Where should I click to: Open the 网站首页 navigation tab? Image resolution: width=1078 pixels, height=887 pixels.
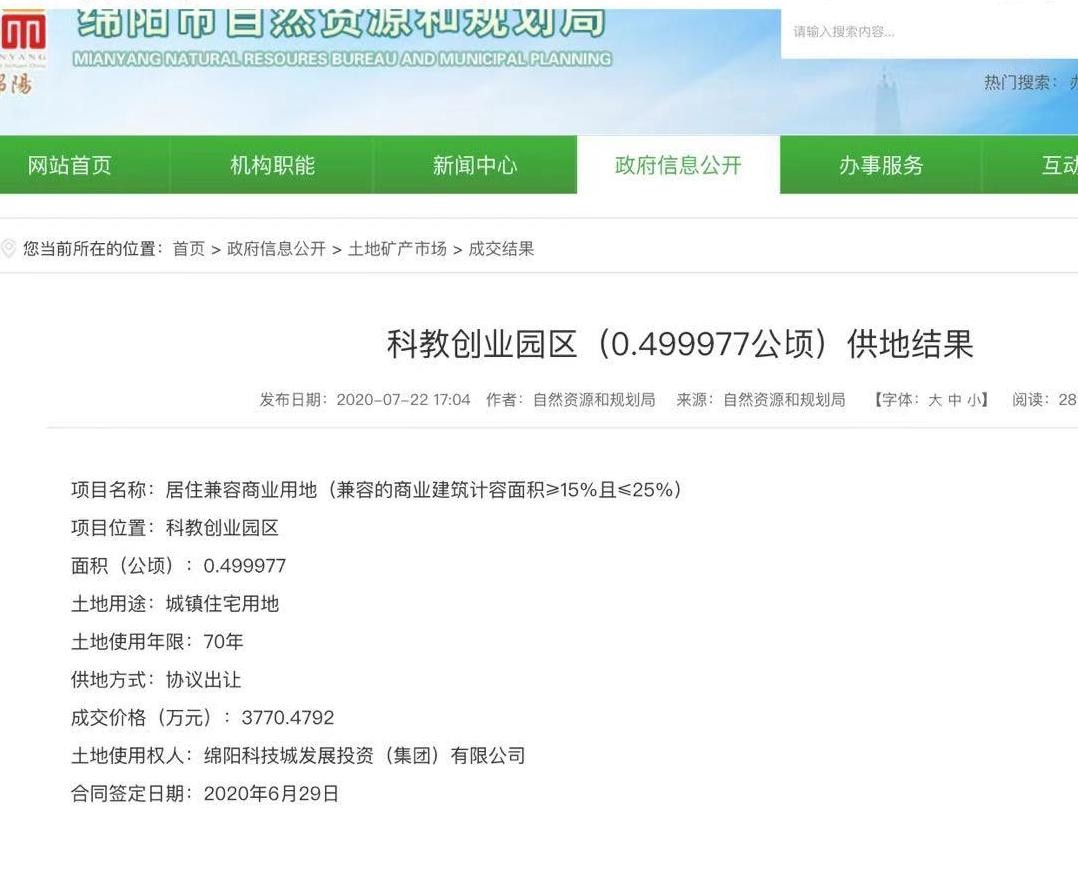[x=69, y=166]
